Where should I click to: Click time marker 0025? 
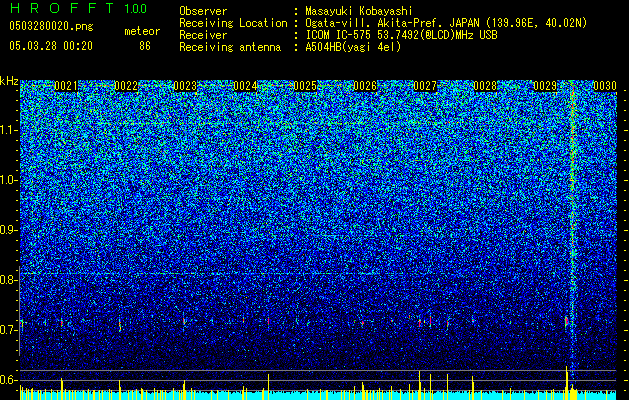(306, 86)
